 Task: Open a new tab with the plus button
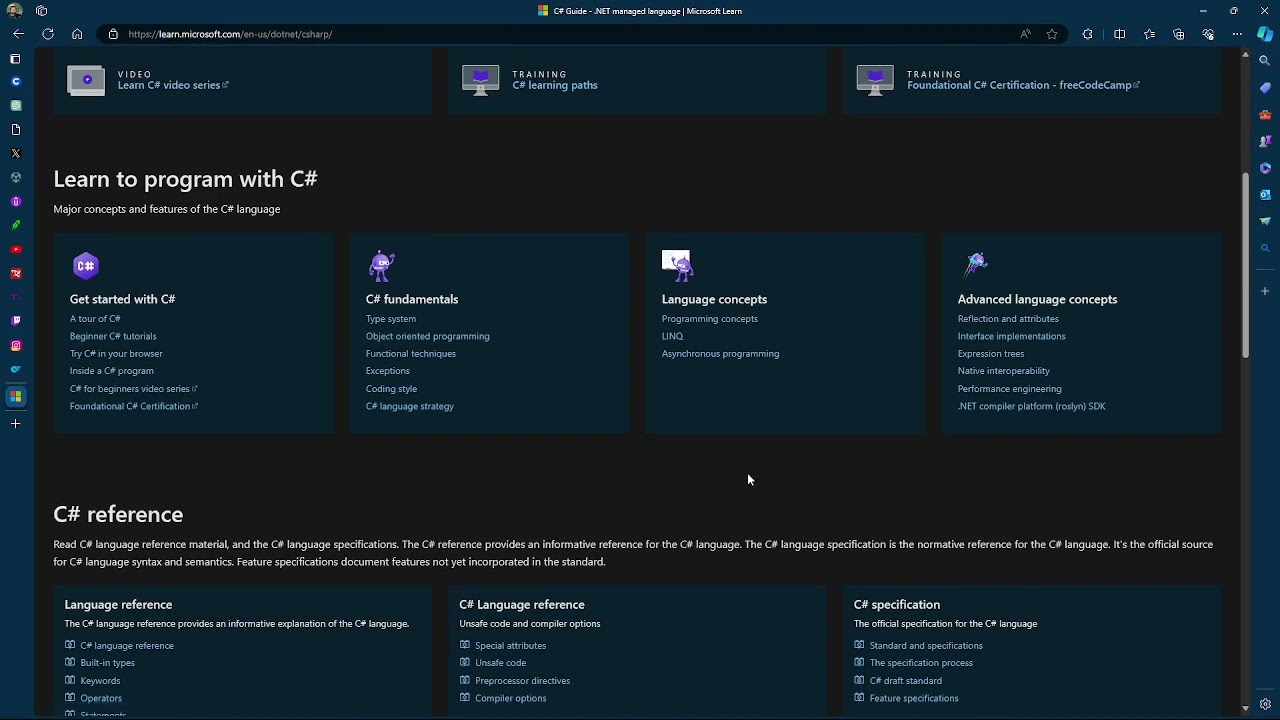(x=15, y=424)
